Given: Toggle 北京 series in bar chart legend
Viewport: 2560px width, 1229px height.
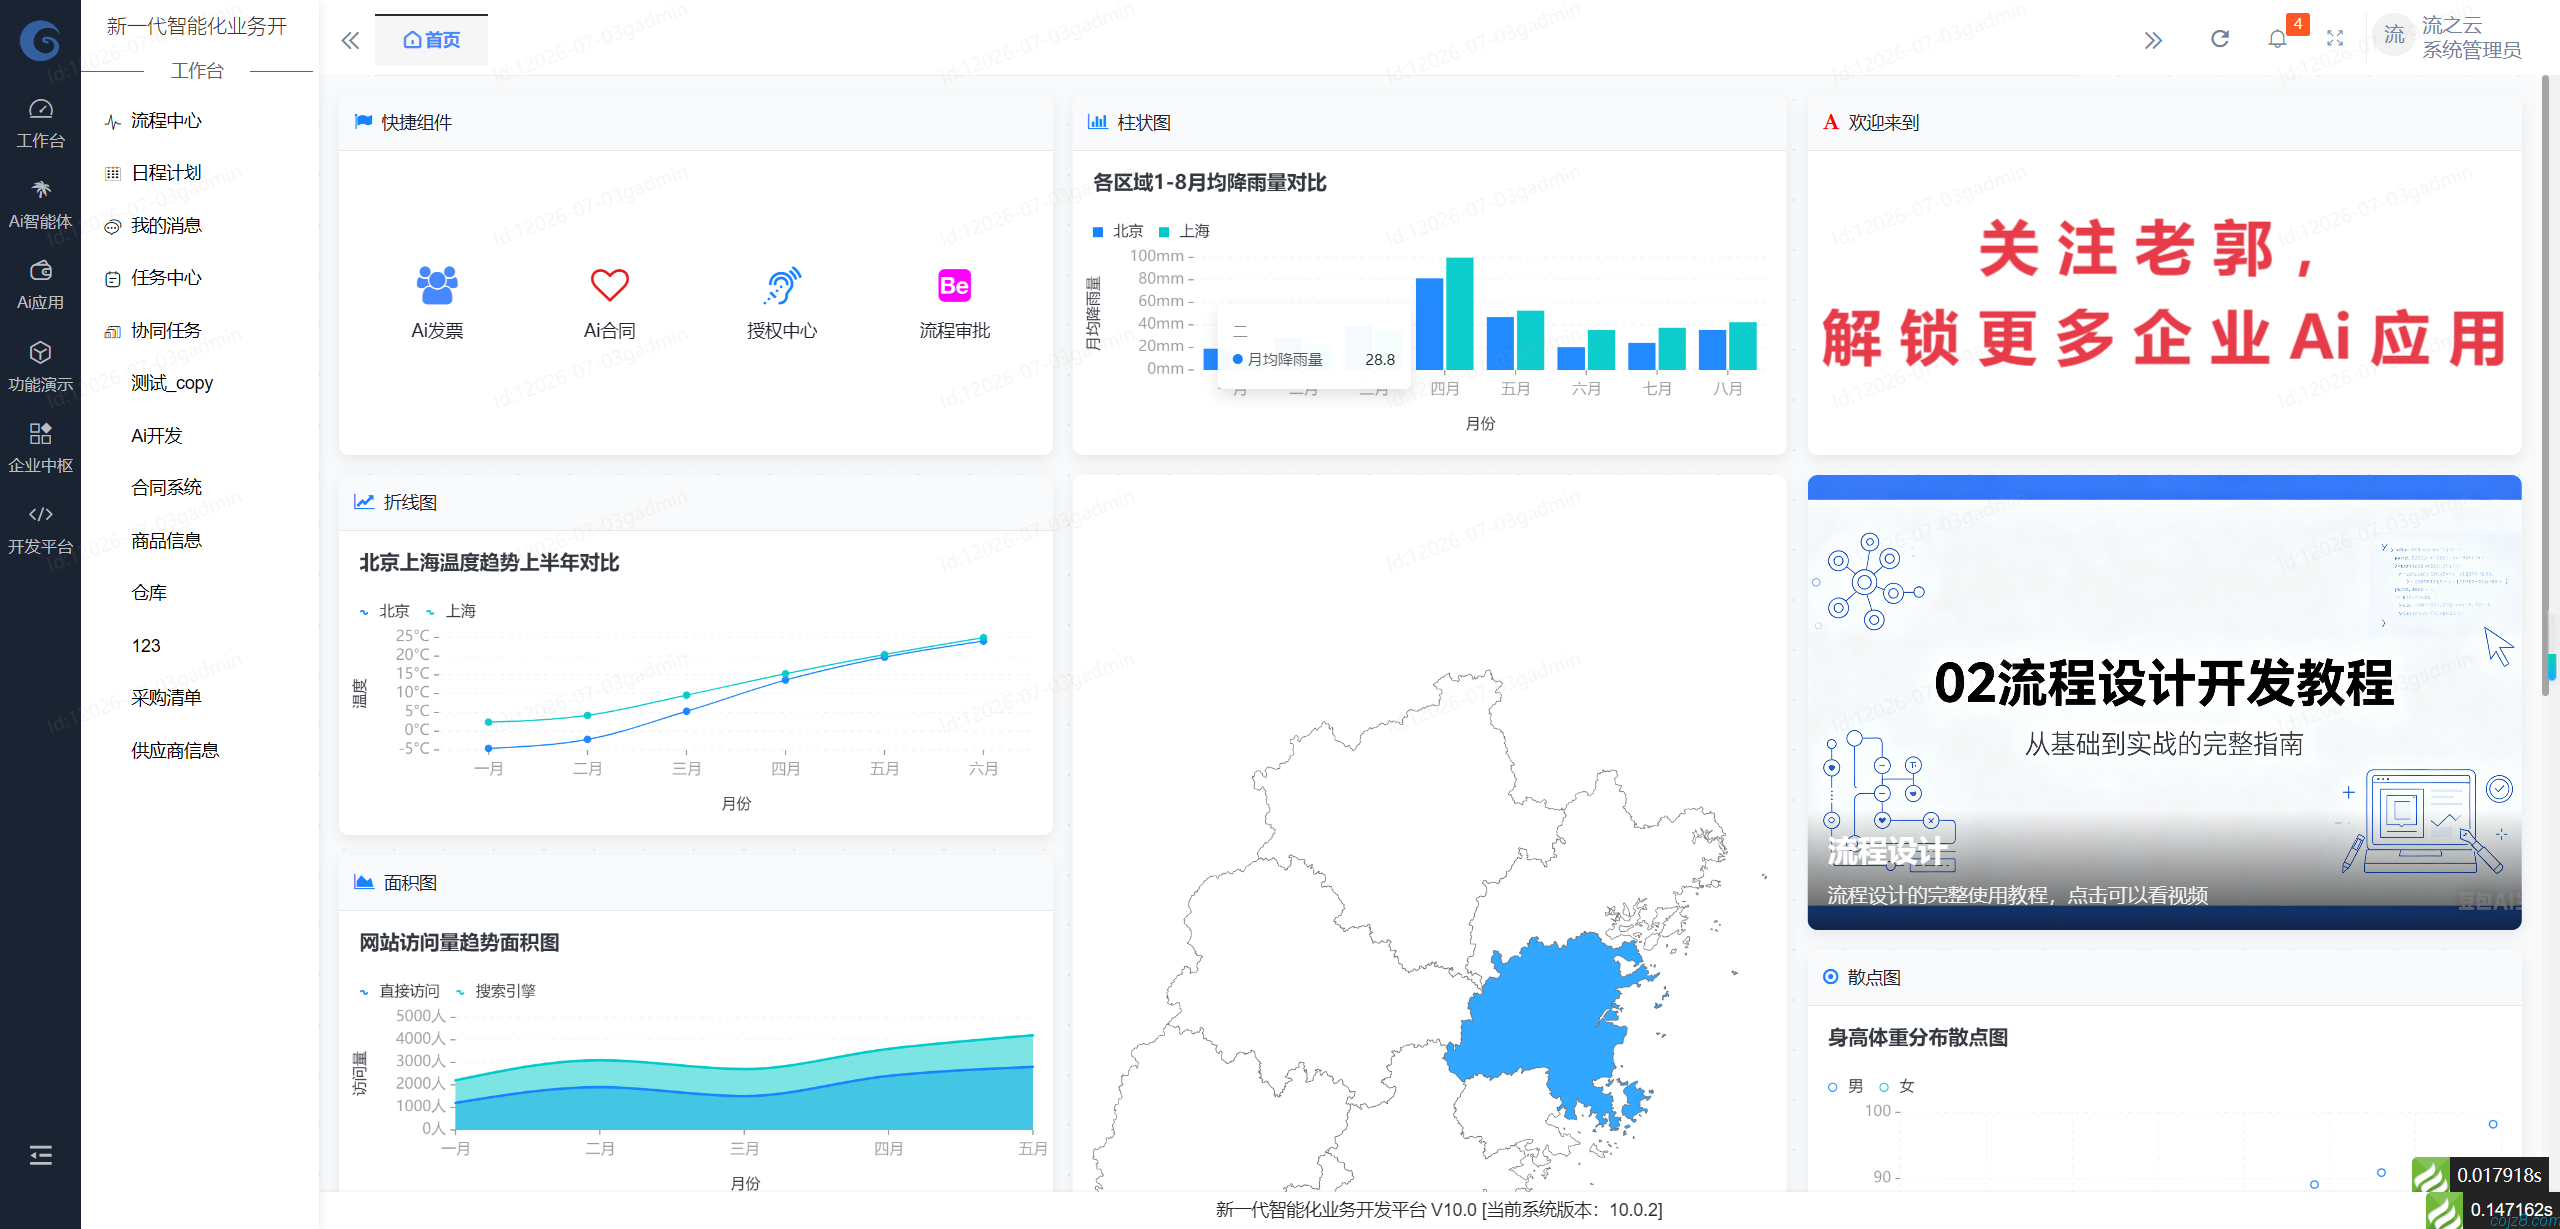Looking at the screenshot, I should pos(1118,231).
